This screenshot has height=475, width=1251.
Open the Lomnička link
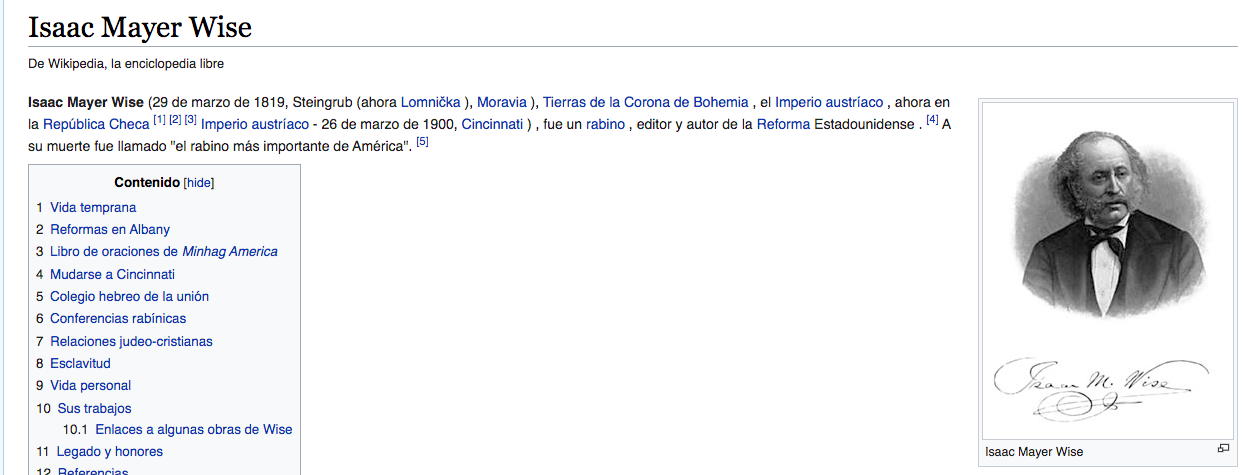pos(430,102)
